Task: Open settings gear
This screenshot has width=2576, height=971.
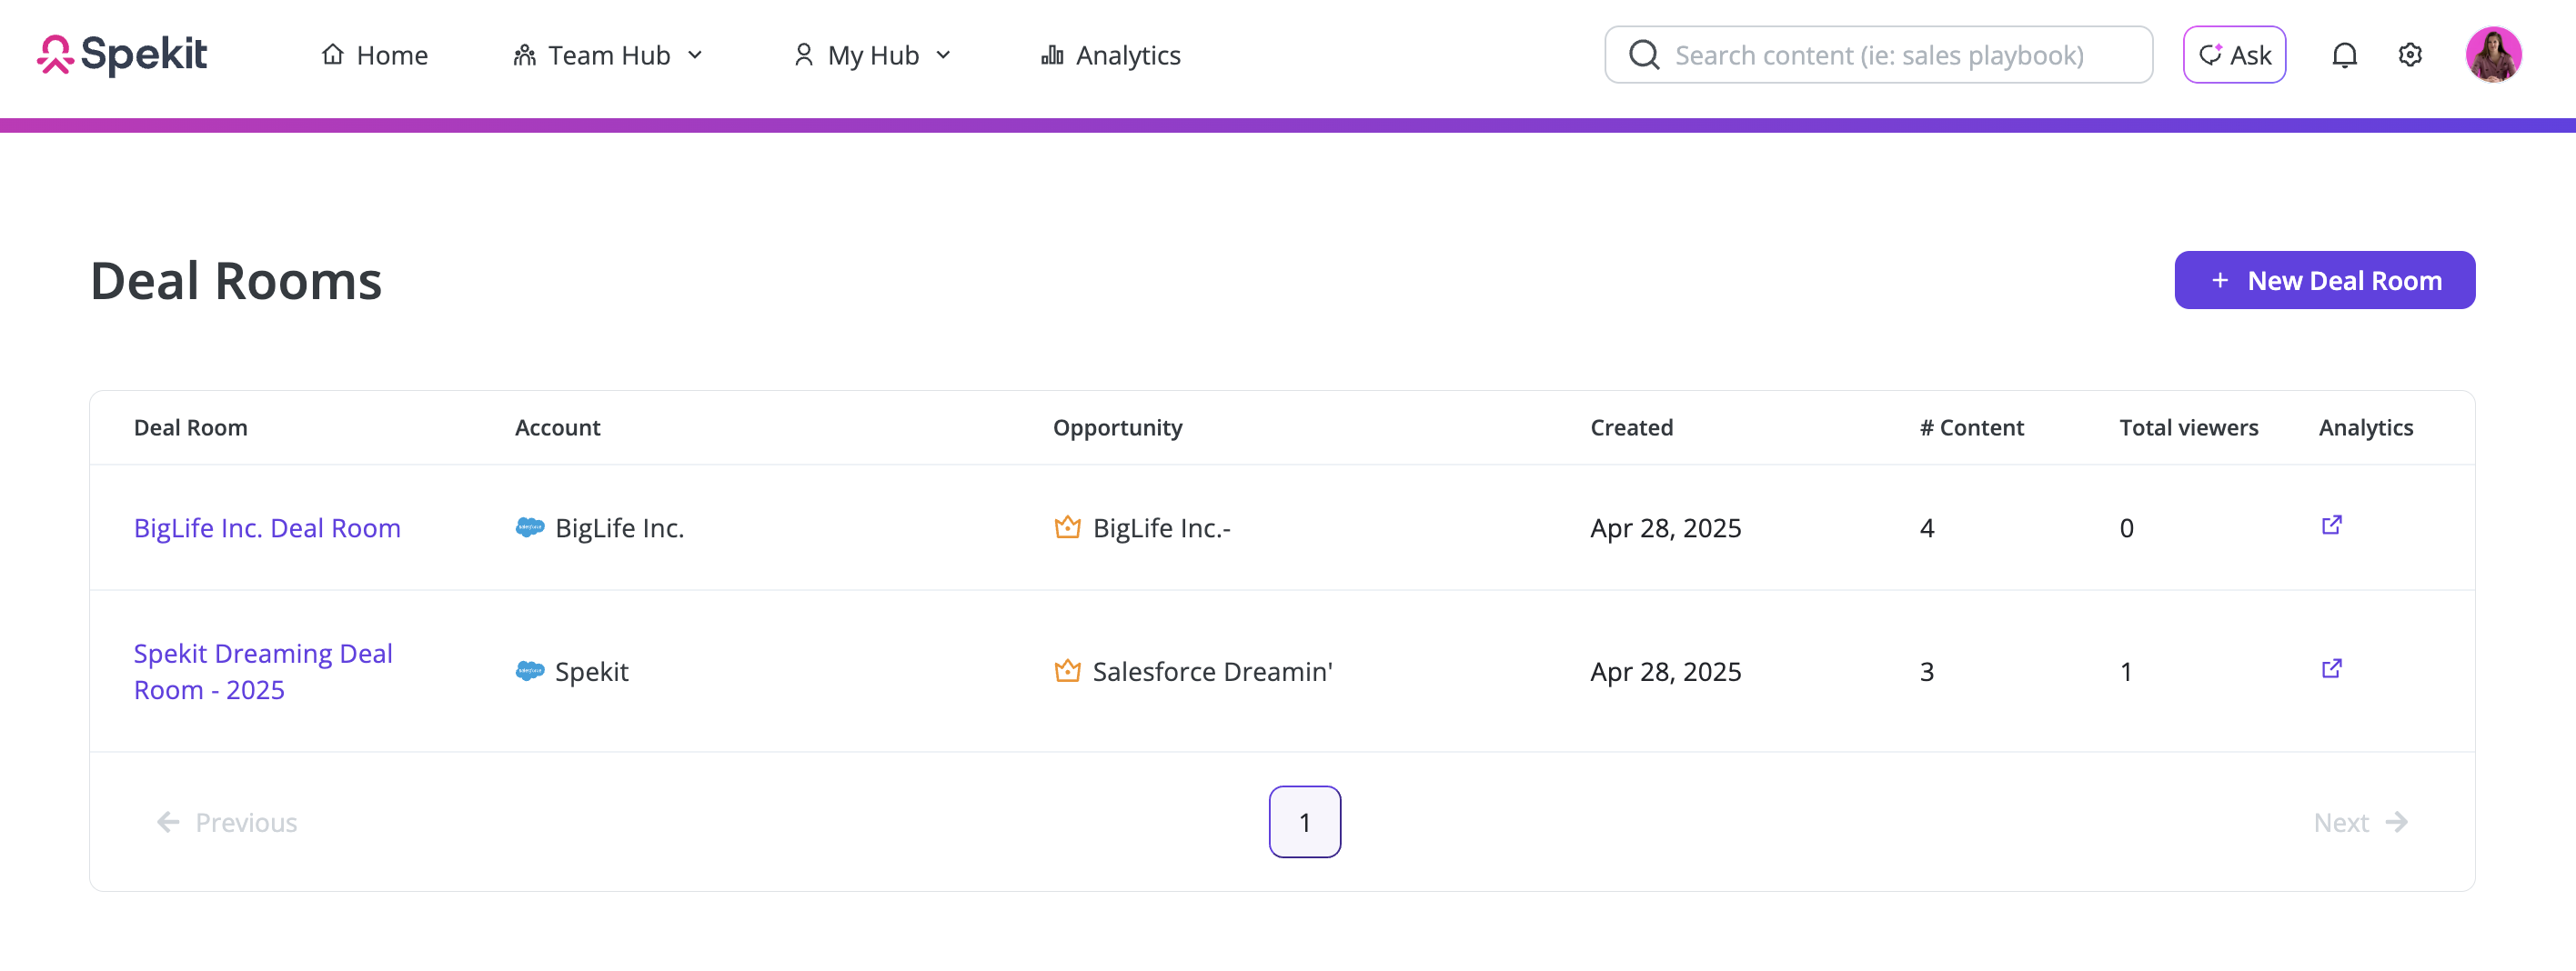Action: [2410, 55]
